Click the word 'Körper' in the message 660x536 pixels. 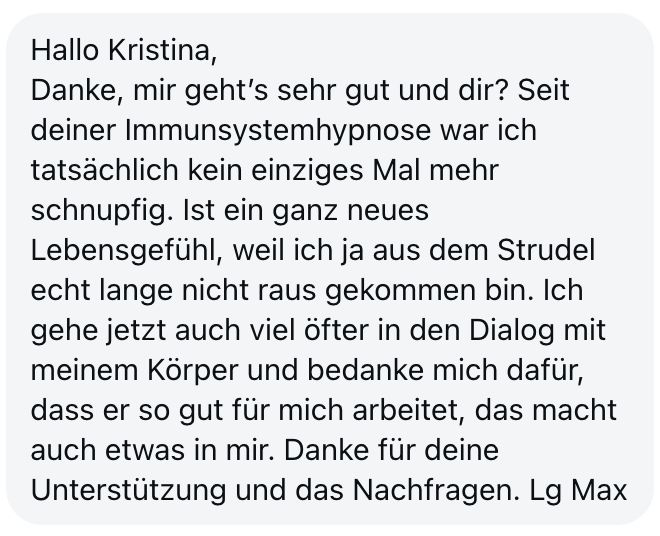[x=196, y=371]
